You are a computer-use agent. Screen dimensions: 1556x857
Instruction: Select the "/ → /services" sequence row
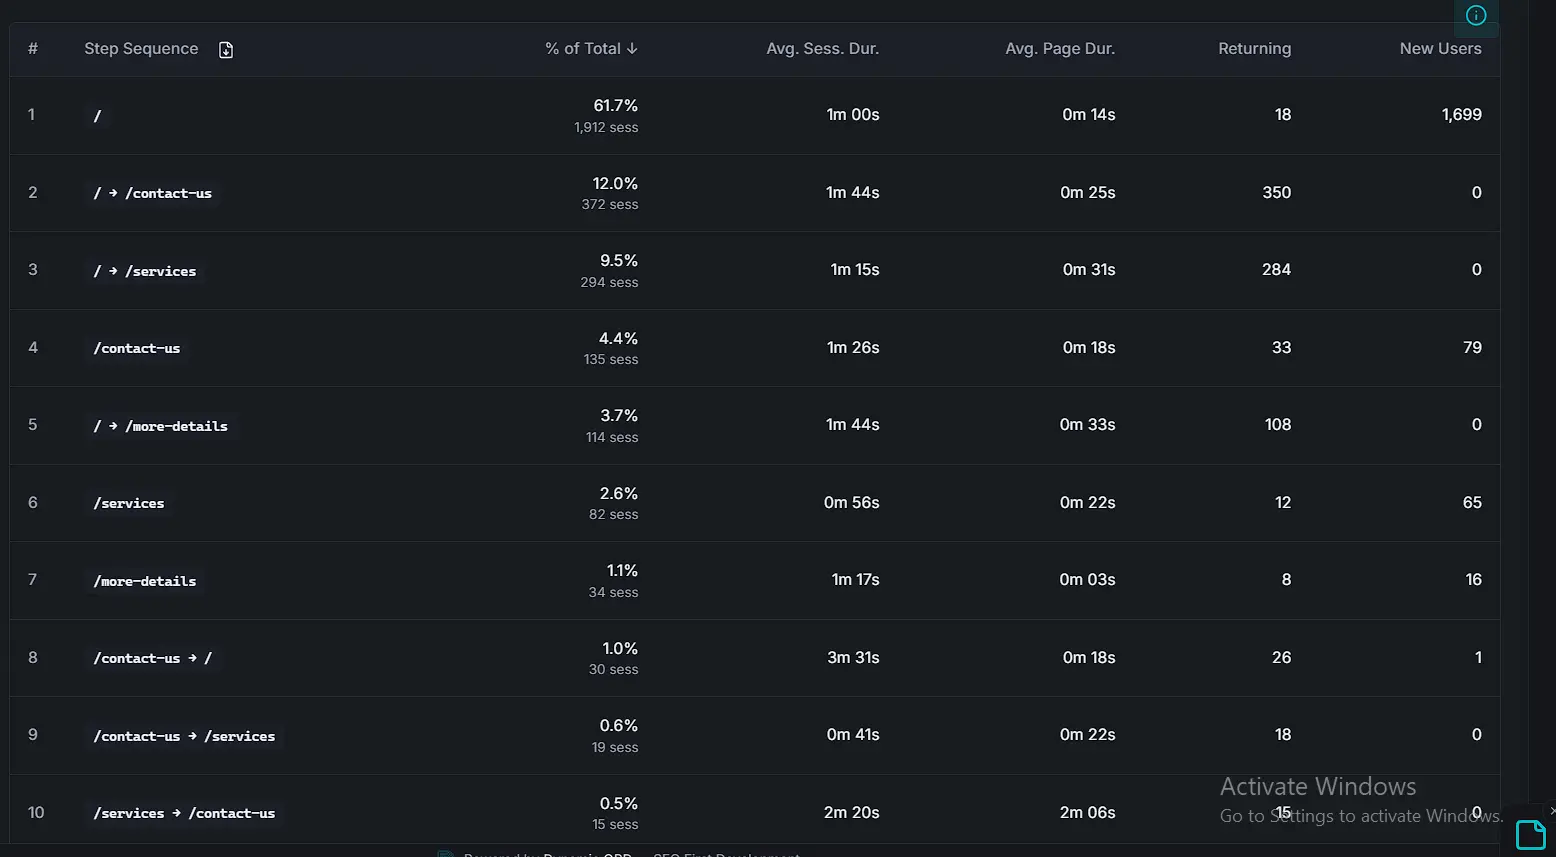pos(145,271)
